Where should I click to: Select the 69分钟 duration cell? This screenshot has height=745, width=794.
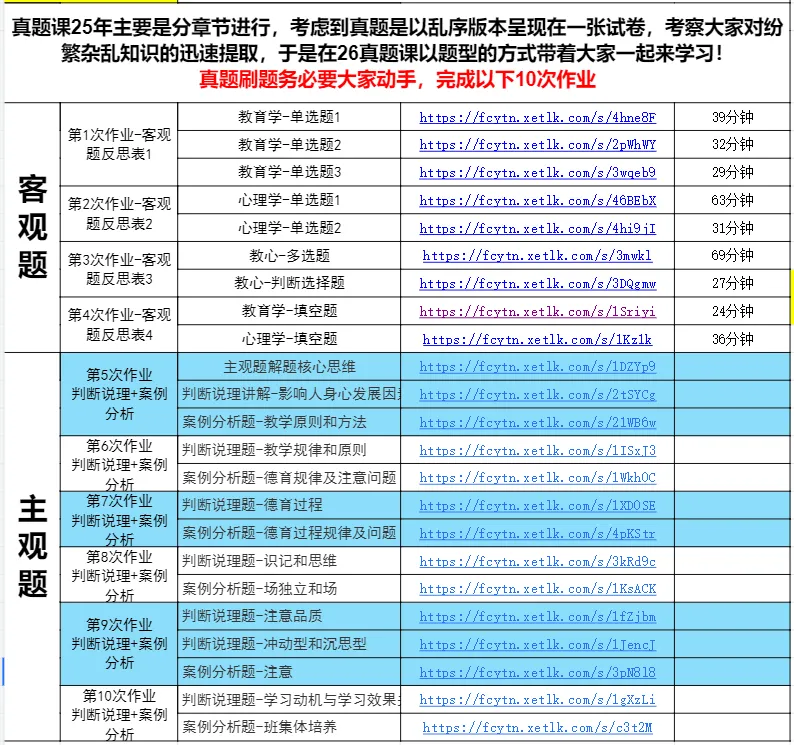(732, 255)
